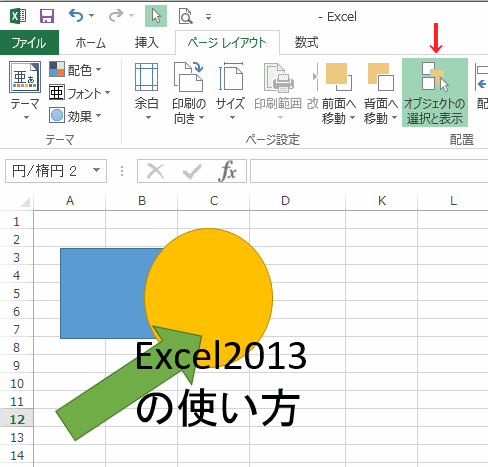Select row 12 header
This screenshot has height=467, width=488.
17,419
